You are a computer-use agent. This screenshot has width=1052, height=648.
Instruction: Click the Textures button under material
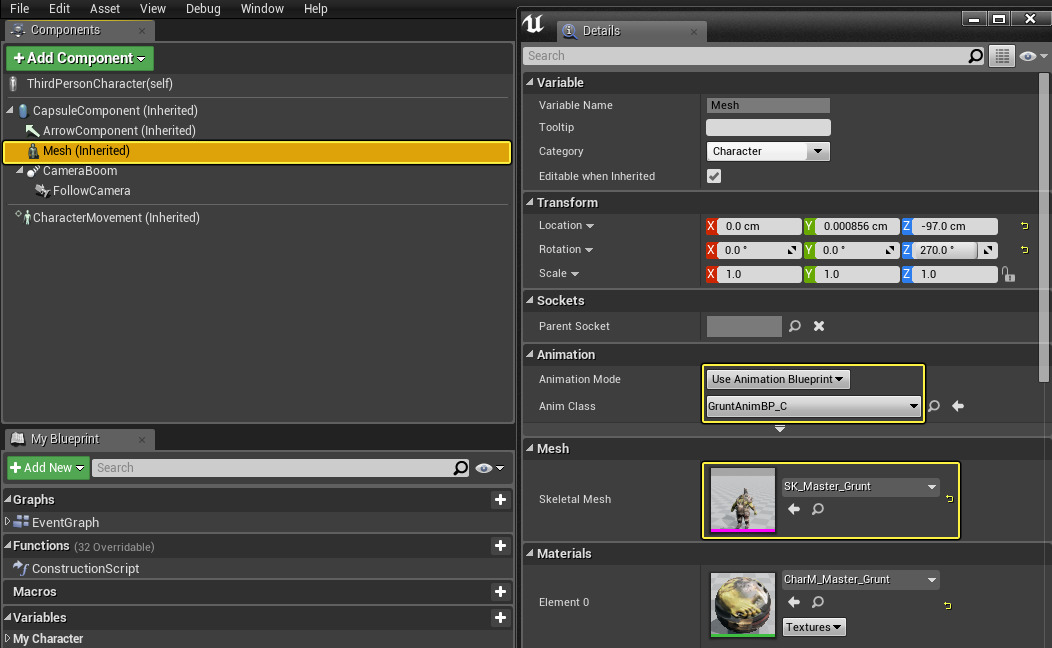[814, 627]
